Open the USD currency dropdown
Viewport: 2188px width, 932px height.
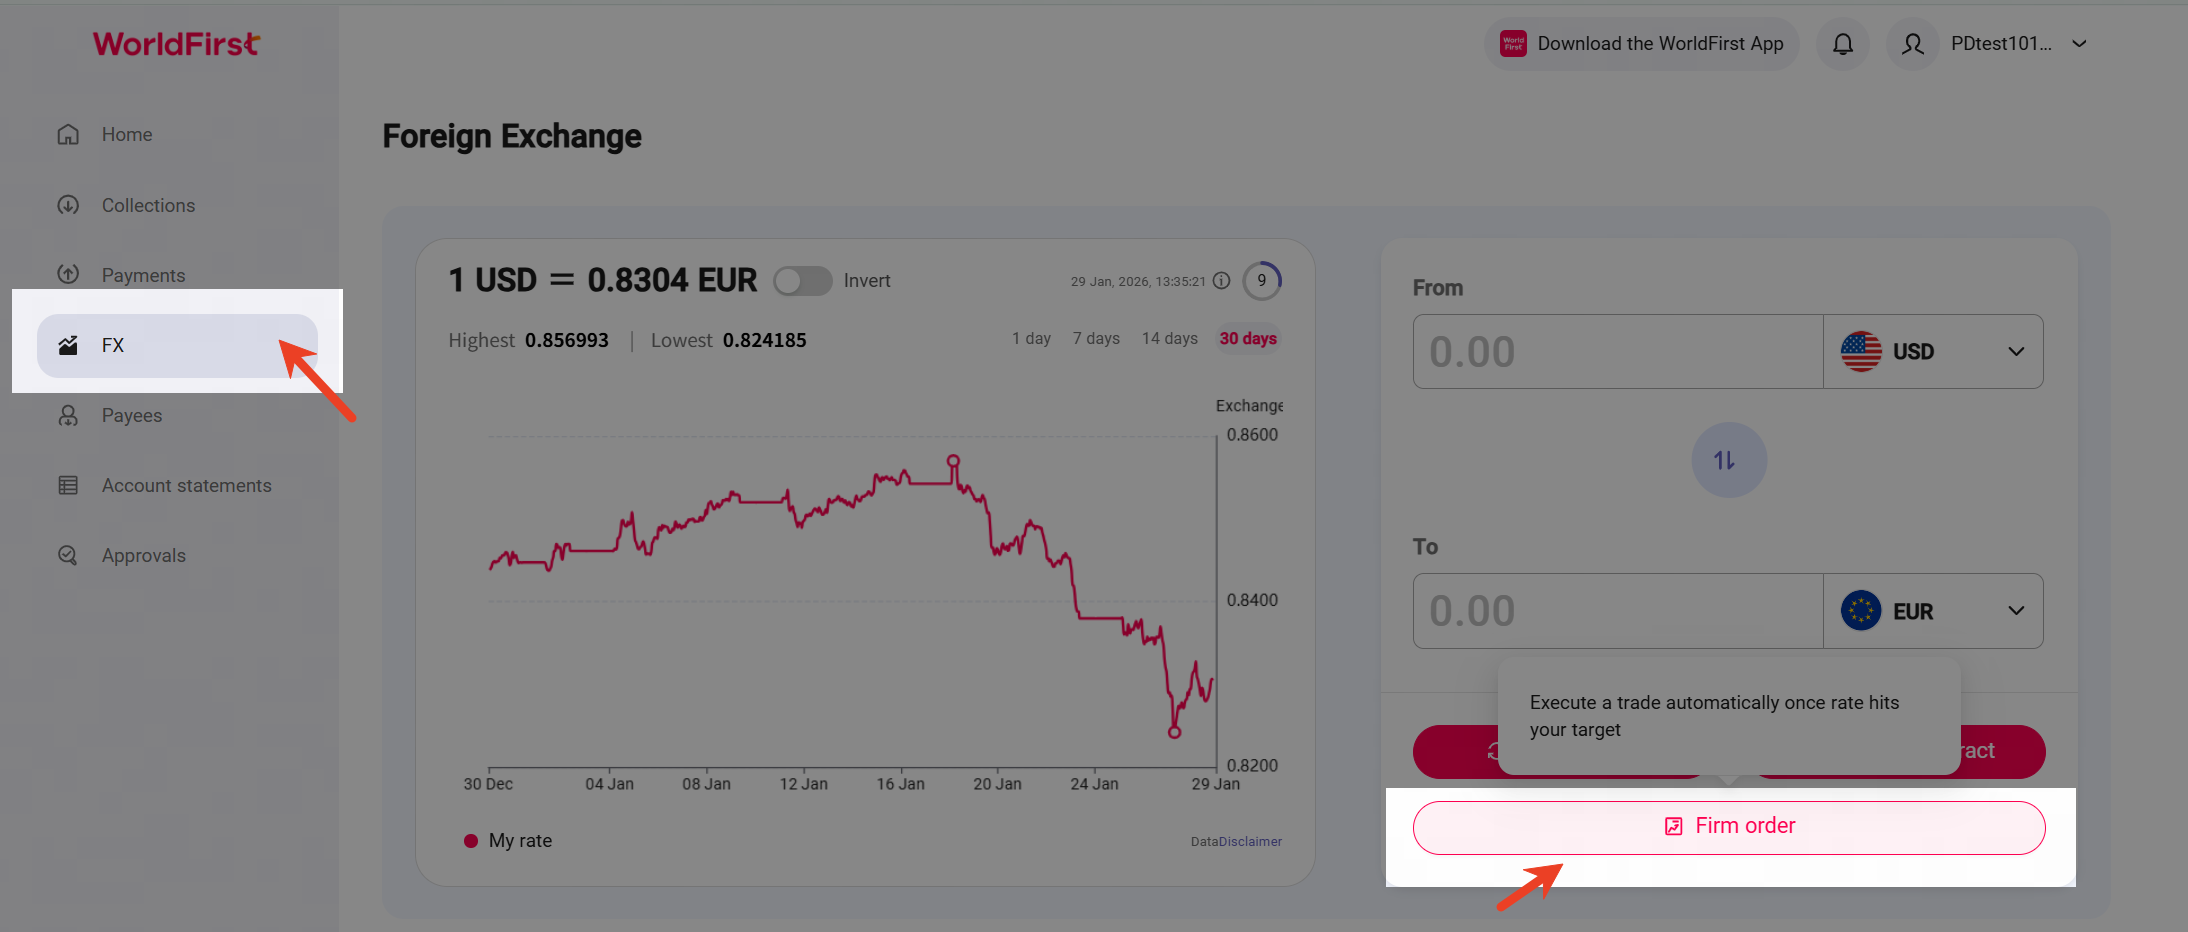pyautogui.click(x=1932, y=352)
